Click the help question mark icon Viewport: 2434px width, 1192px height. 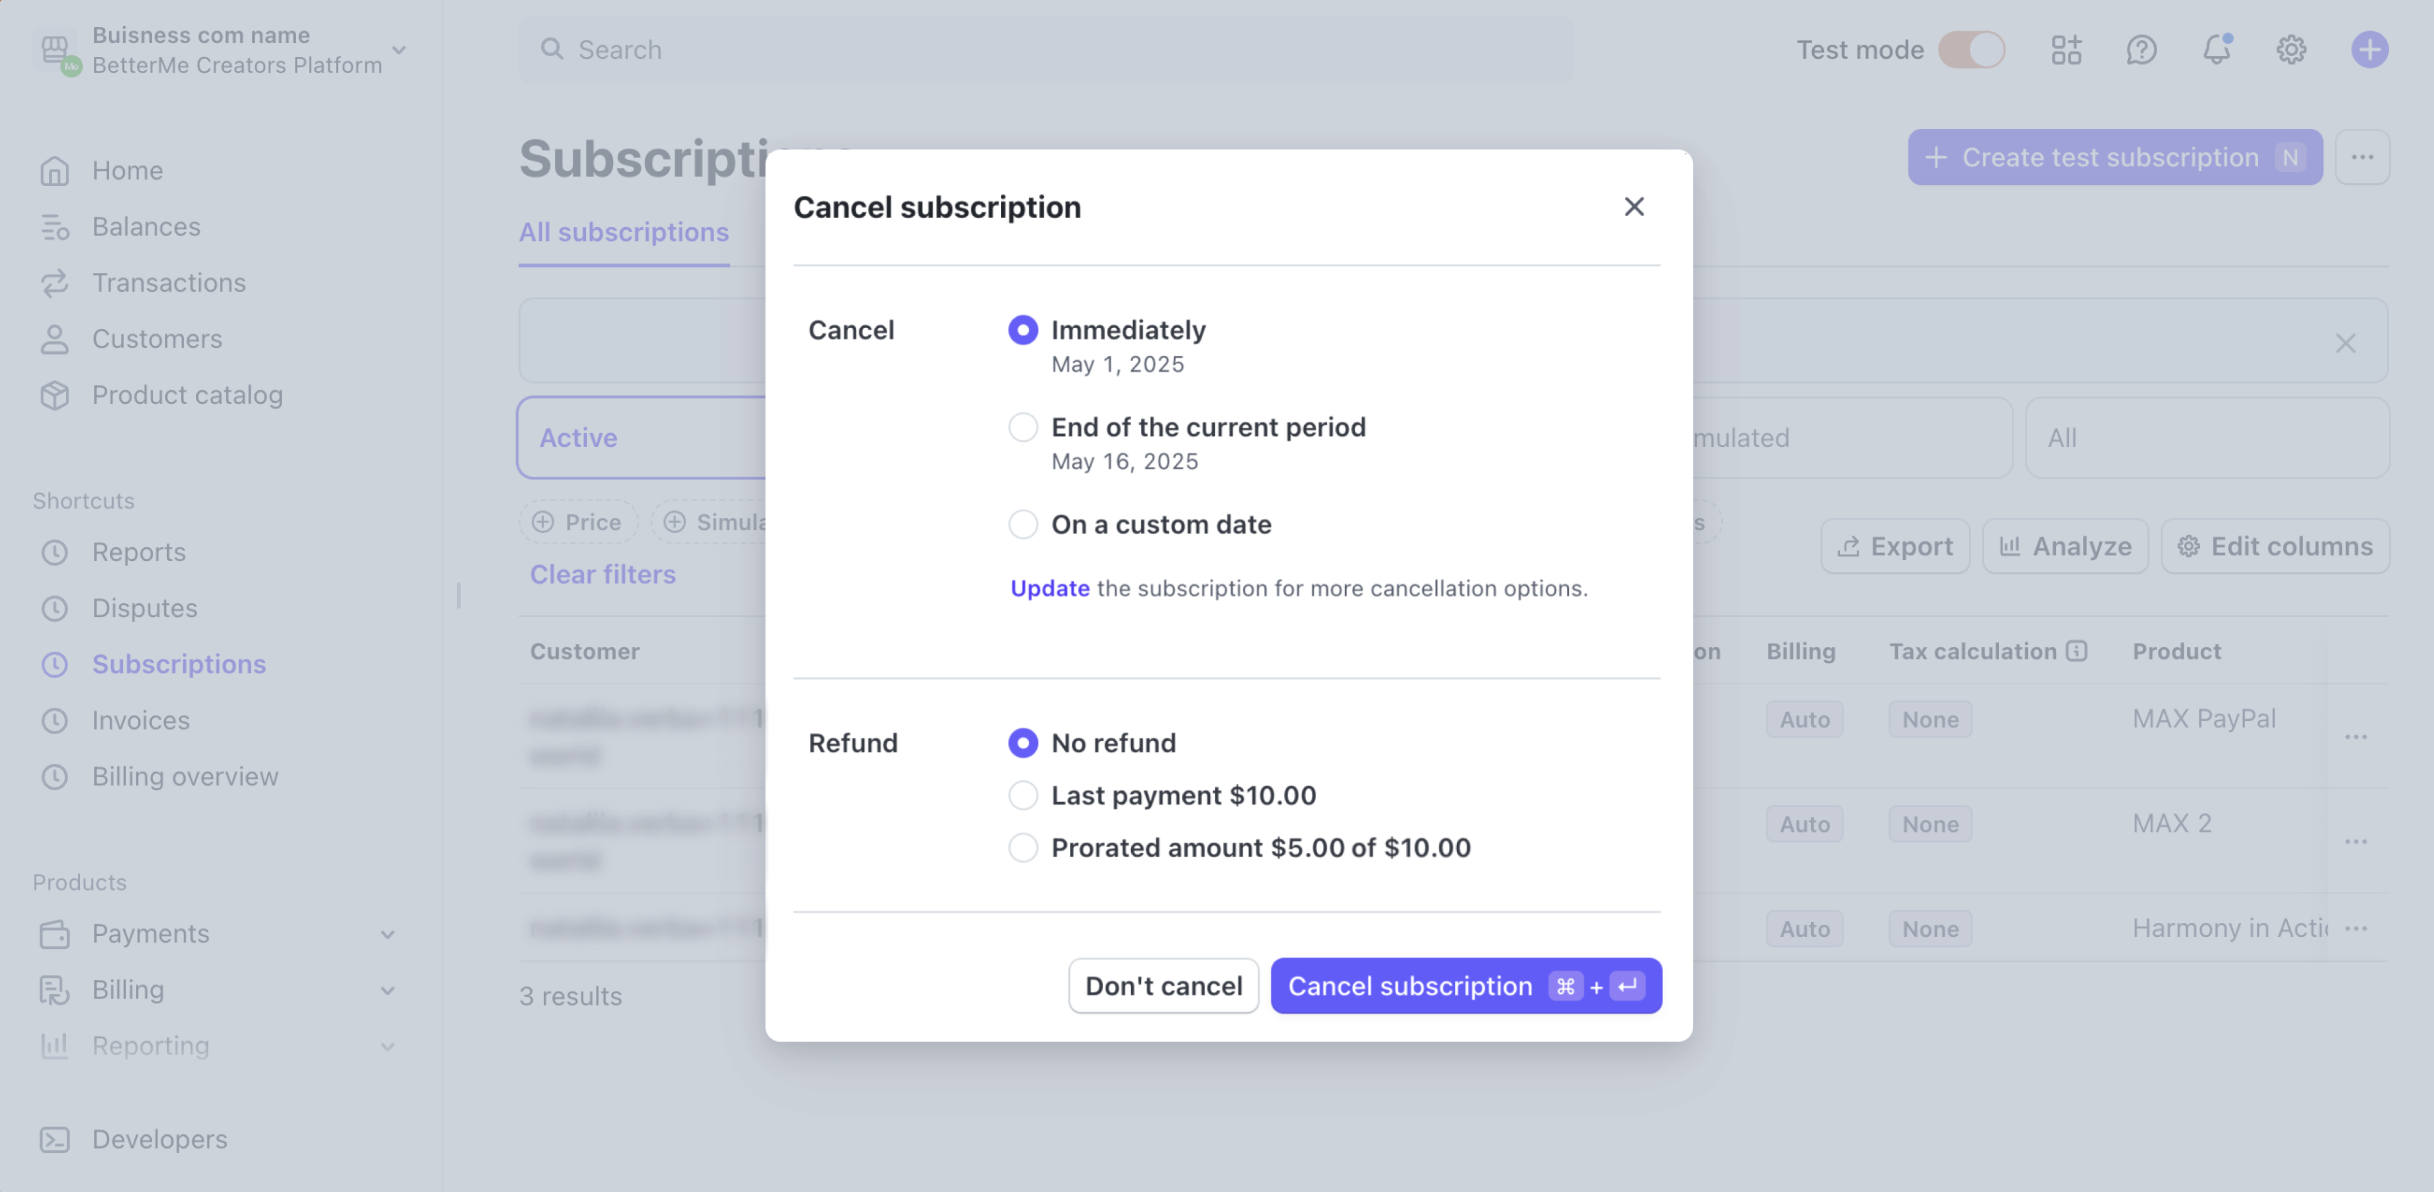[x=2142, y=50]
